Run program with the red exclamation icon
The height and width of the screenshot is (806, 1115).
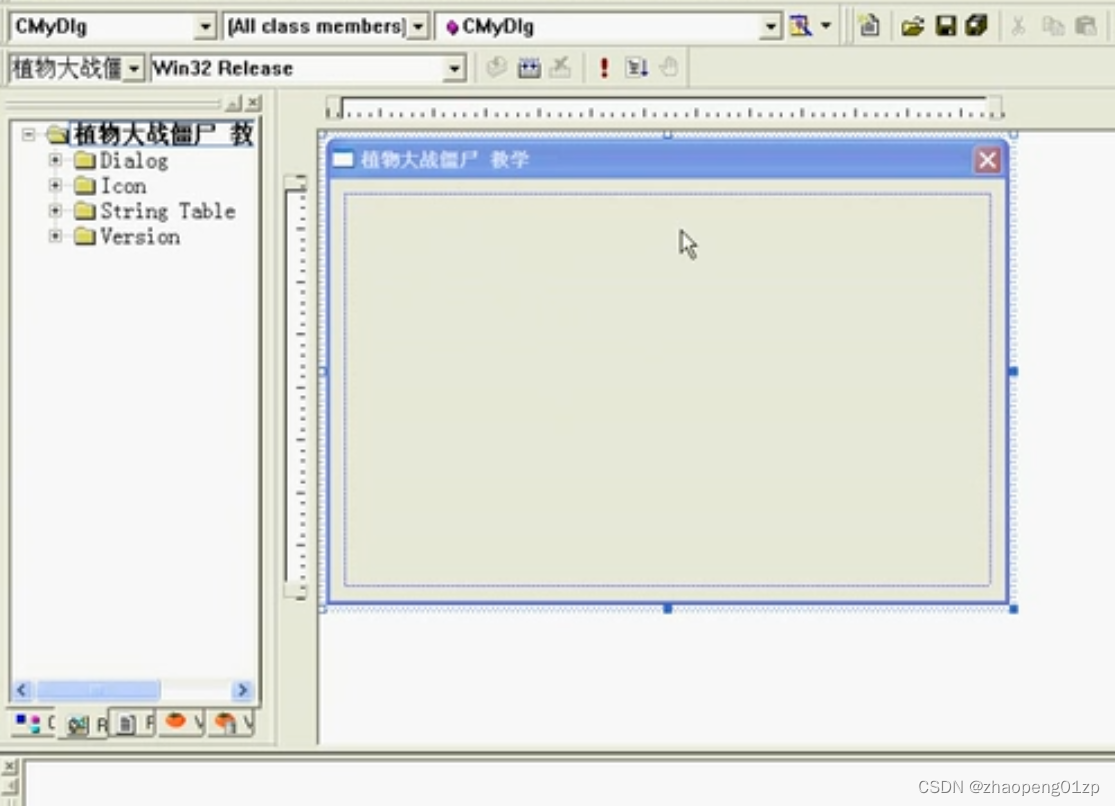point(604,68)
